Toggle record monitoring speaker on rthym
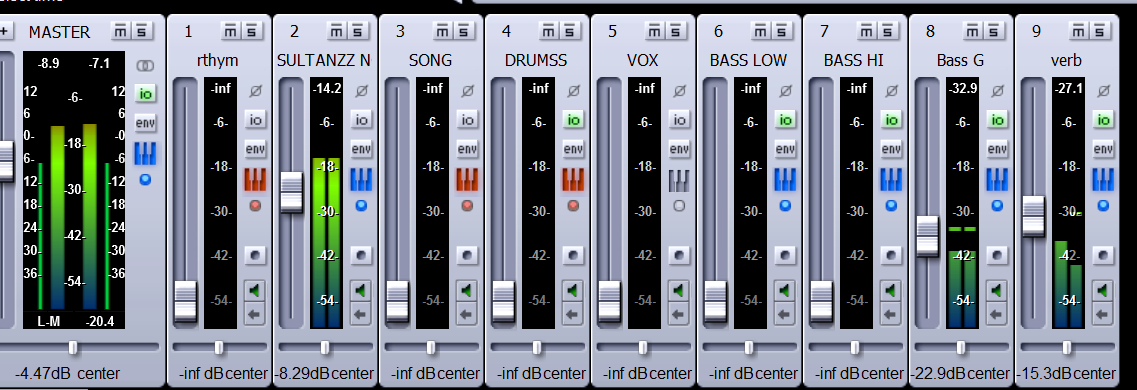This screenshot has height=390, width=1137. pyautogui.click(x=255, y=291)
